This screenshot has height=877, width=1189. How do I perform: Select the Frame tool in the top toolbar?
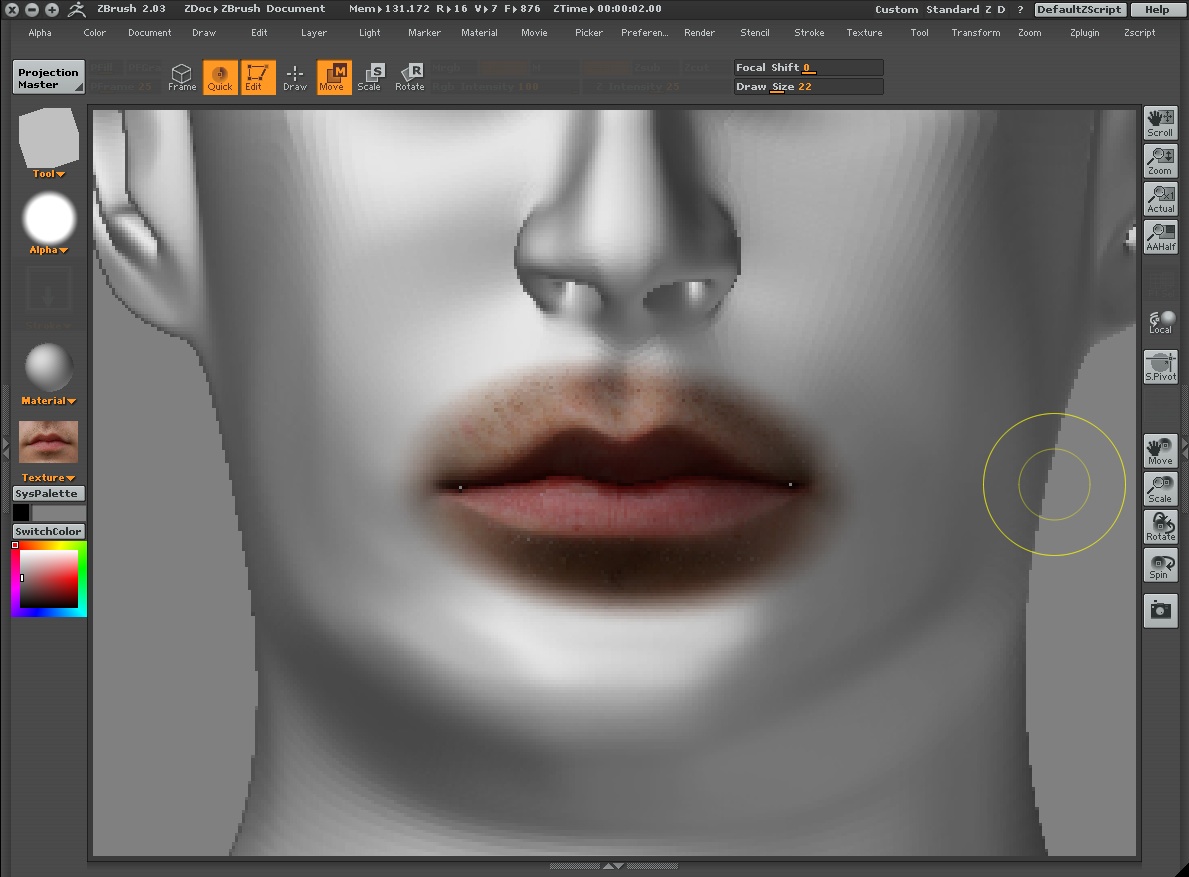point(181,76)
